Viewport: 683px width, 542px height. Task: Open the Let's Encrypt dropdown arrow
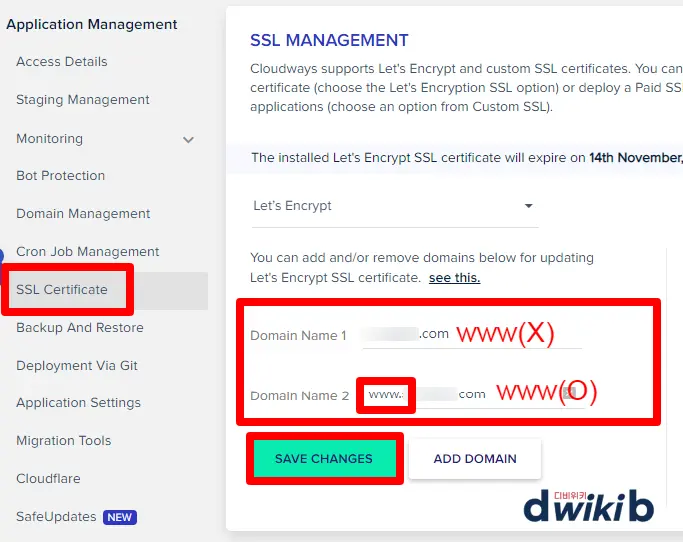[529, 206]
